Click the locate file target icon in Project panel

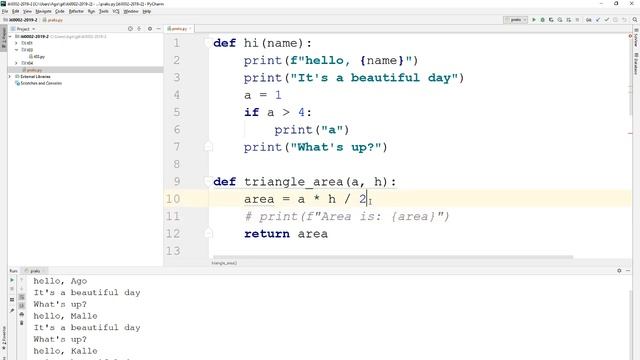[130, 29]
